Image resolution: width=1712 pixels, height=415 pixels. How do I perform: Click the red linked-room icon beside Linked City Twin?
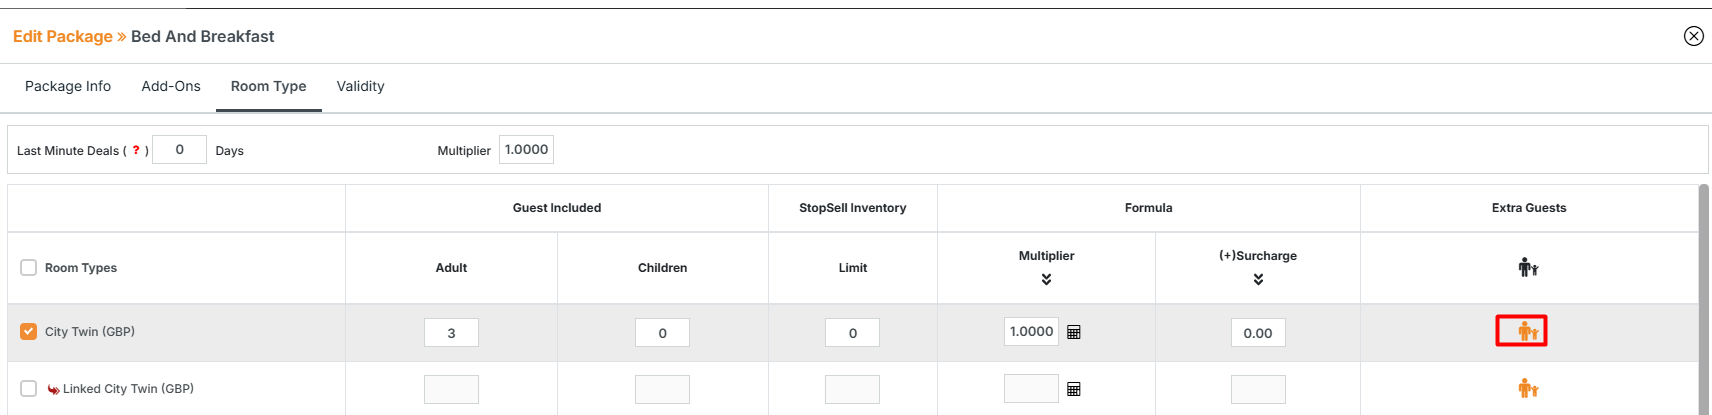pyautogui.click(x=53, y=389)
